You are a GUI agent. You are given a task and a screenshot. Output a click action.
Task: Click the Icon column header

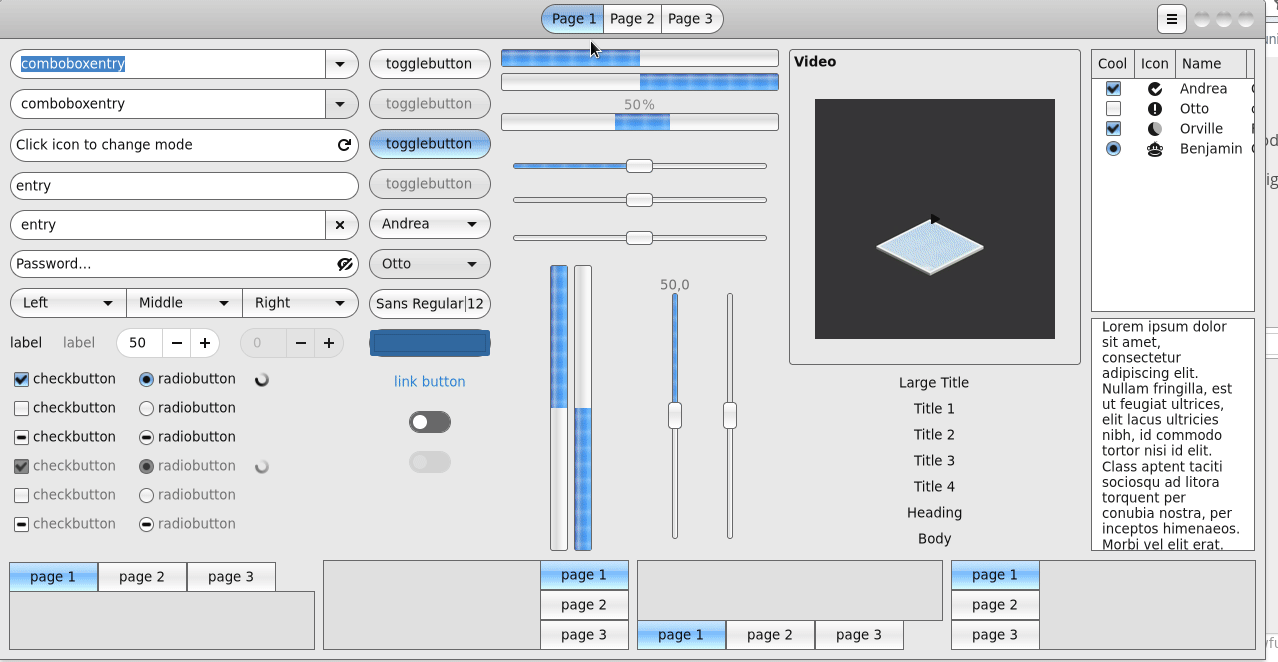1155,64
